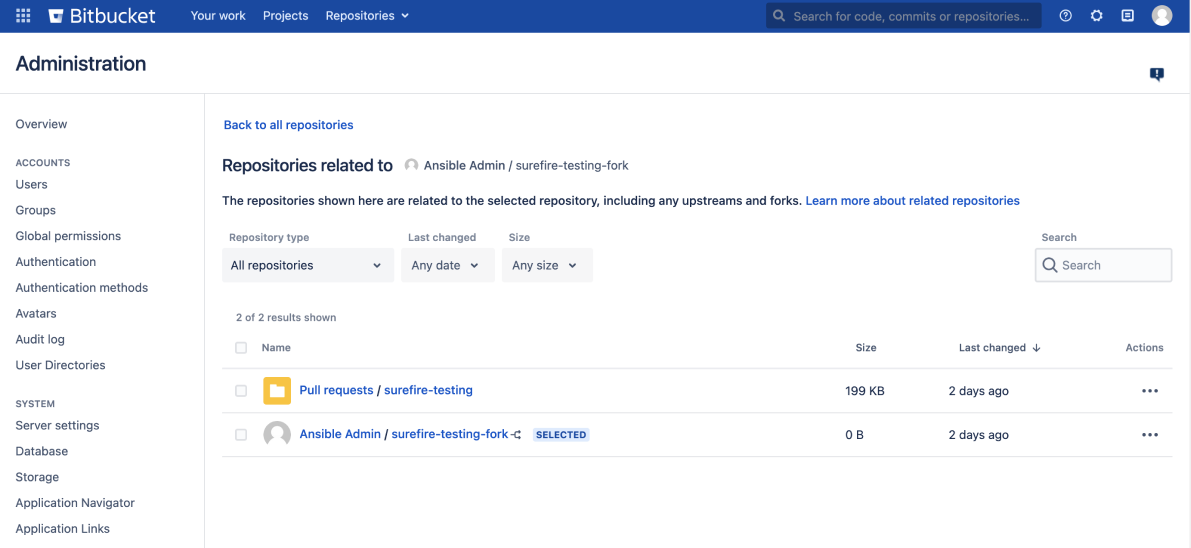Click Back to all repositories link

point(289,125)
